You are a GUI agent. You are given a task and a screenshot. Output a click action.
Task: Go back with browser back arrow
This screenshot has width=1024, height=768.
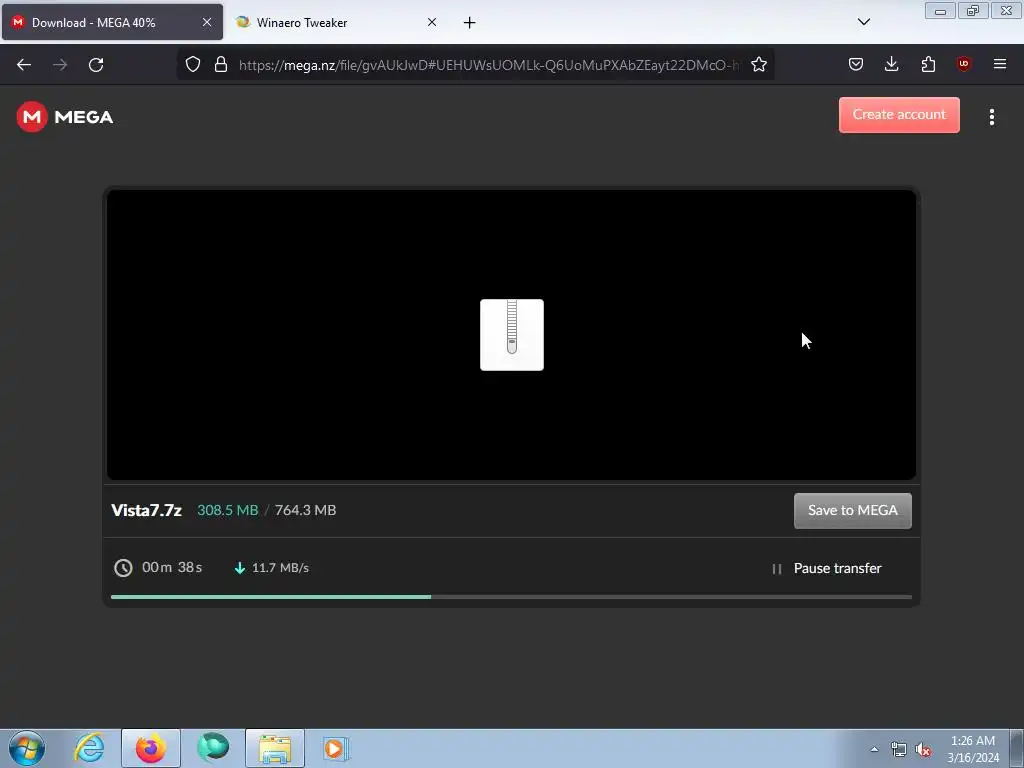(24, 65)
